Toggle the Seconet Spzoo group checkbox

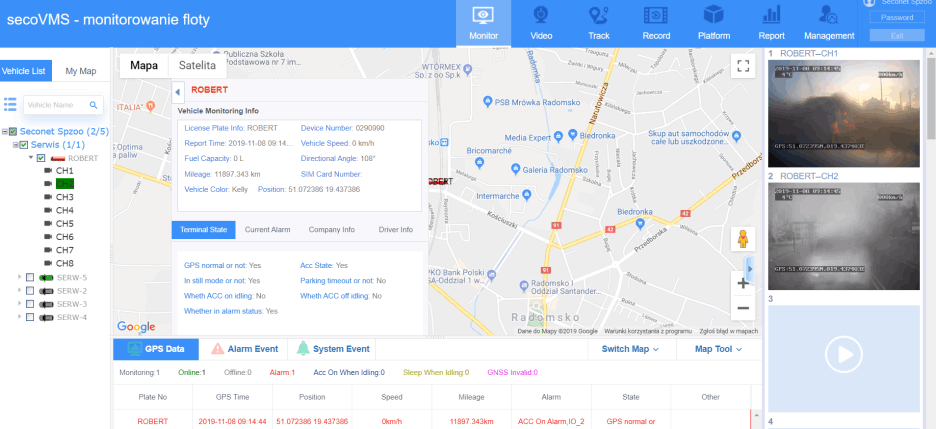click(x=13, y=131)
